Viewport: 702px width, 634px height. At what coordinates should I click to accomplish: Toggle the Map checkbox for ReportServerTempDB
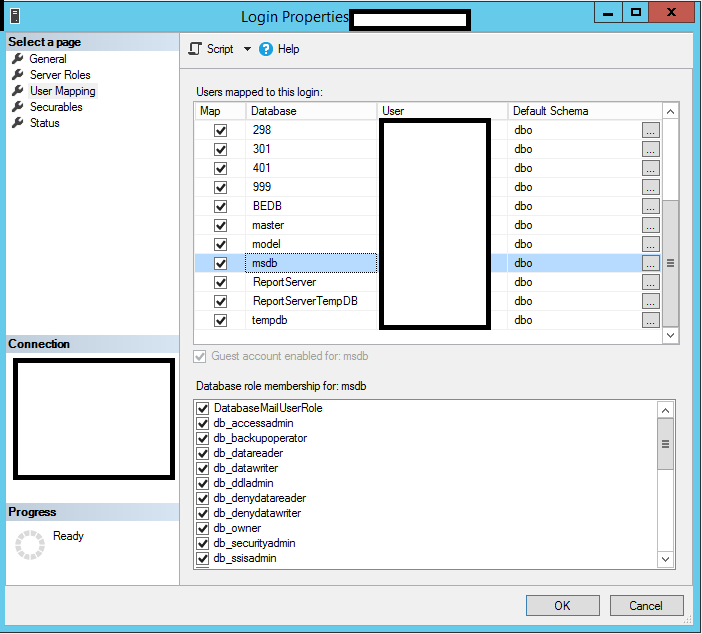(x=220, y=301)
